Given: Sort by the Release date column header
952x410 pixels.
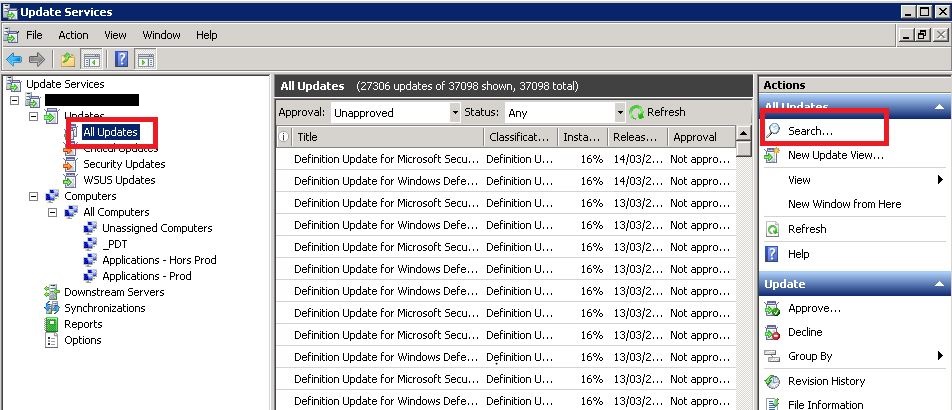Looking at the screenshot, I should click(x=638, y=137).
